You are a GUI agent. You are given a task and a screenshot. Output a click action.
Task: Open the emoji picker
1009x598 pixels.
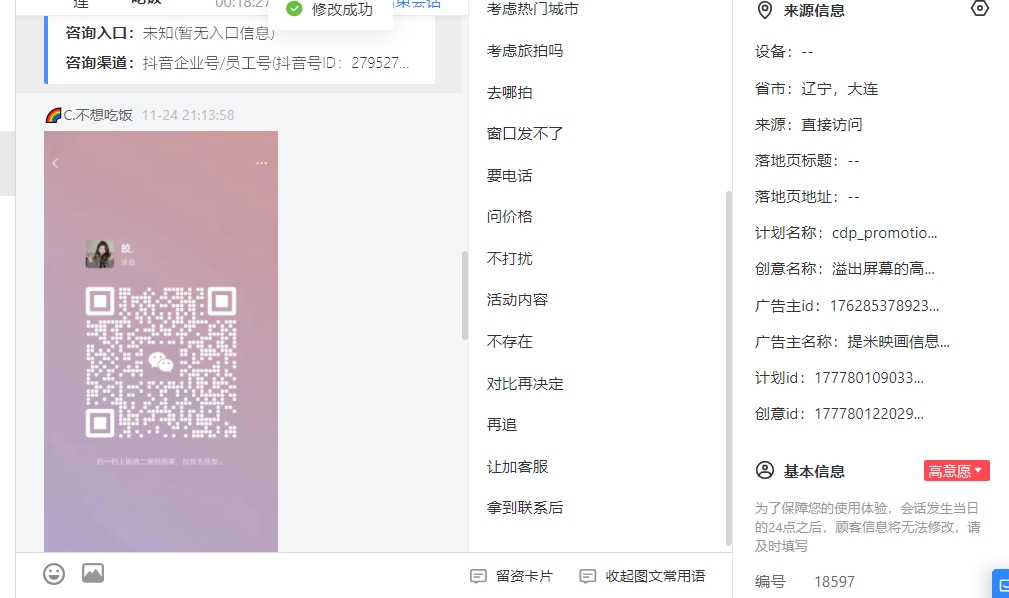point(54,574)
